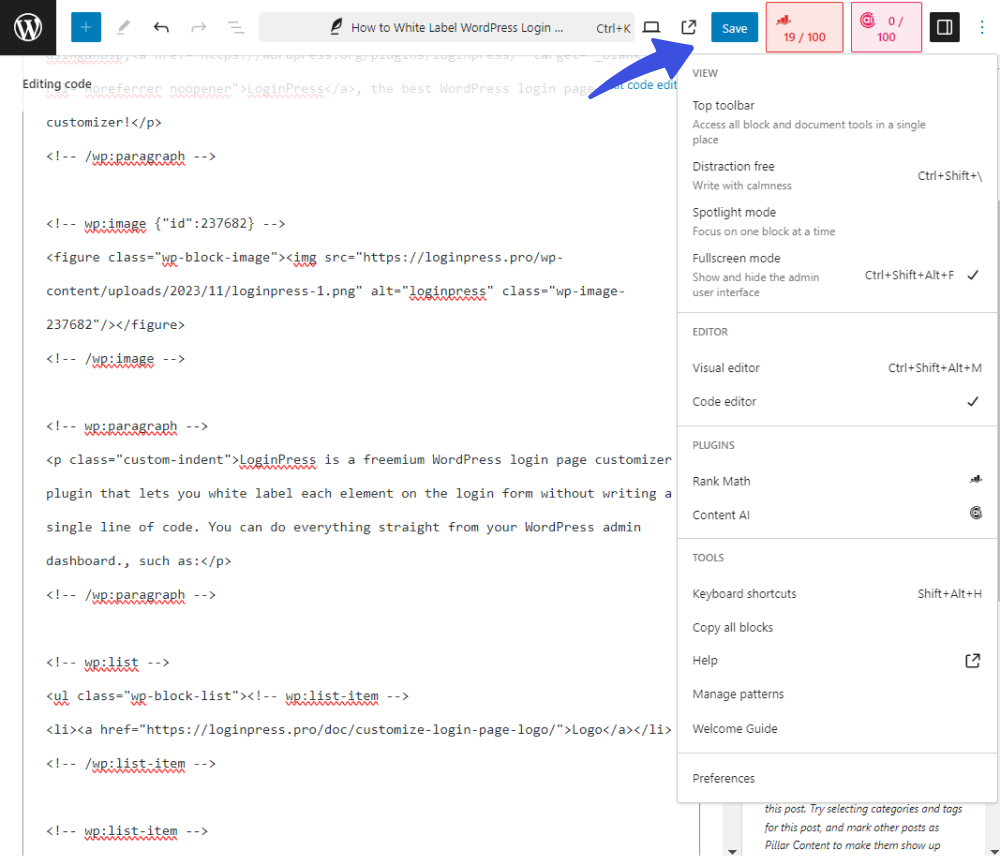Choose Copy all blocks

coord(837,627)
